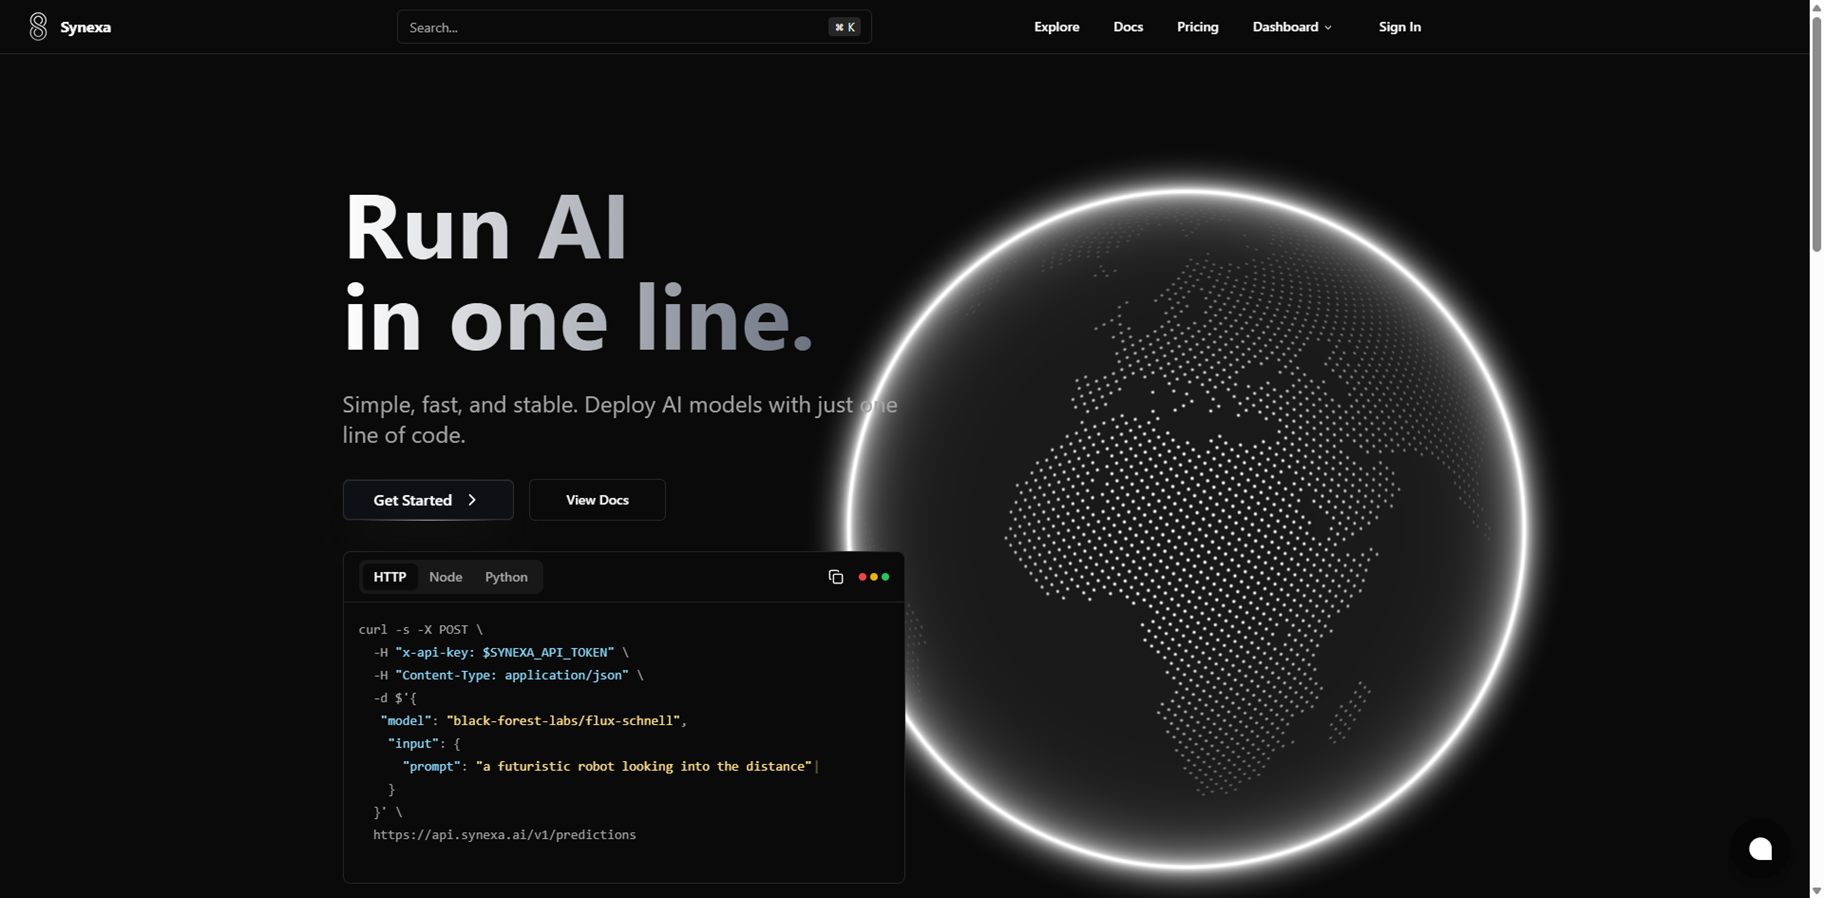This screenshot has width=1824, height=898.
Task: Click the "in one line." headline text
Action: pos(578,318)
